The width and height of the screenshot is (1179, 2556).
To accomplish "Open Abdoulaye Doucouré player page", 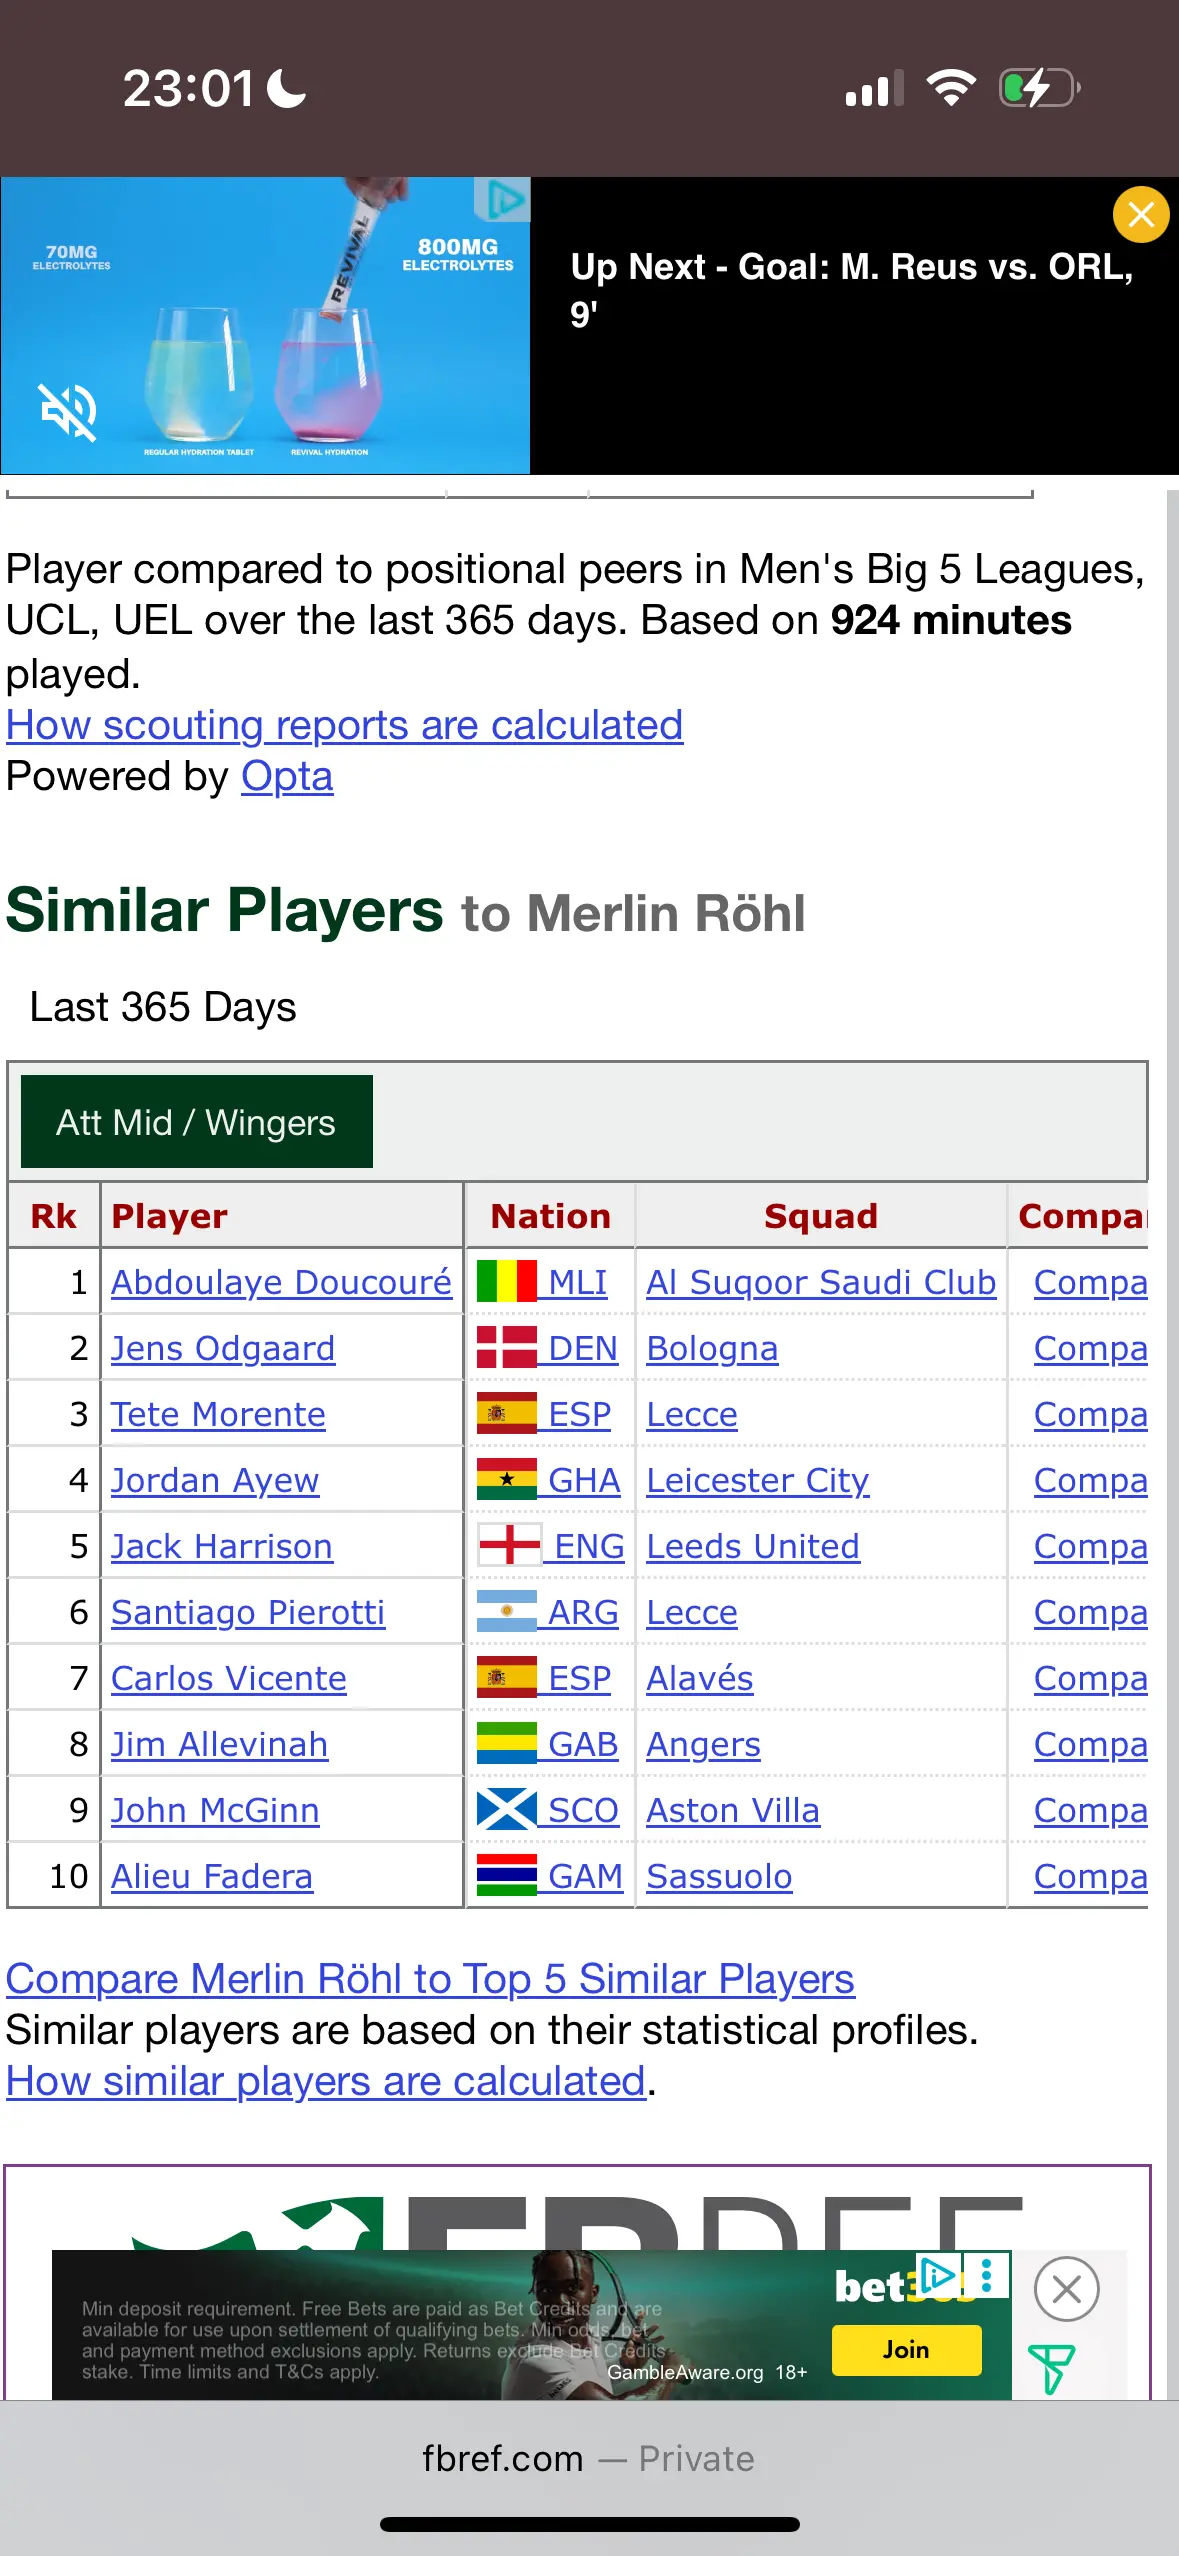I will point(281,1282).
